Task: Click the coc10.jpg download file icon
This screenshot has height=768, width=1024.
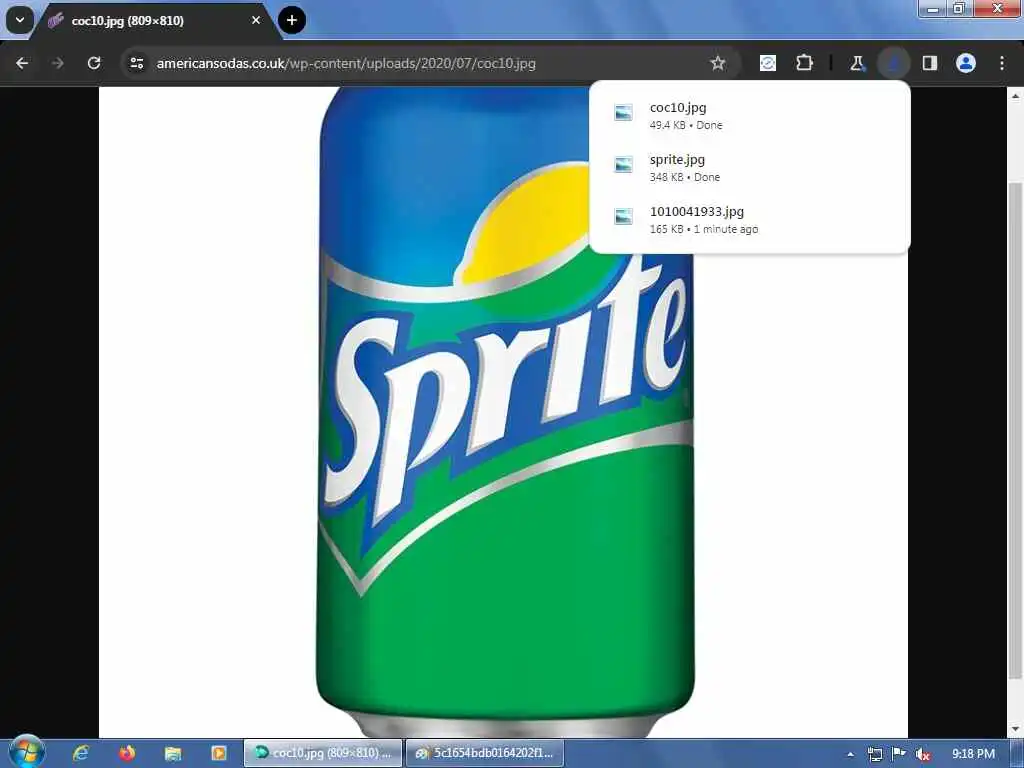Action: tap(624, 112)
